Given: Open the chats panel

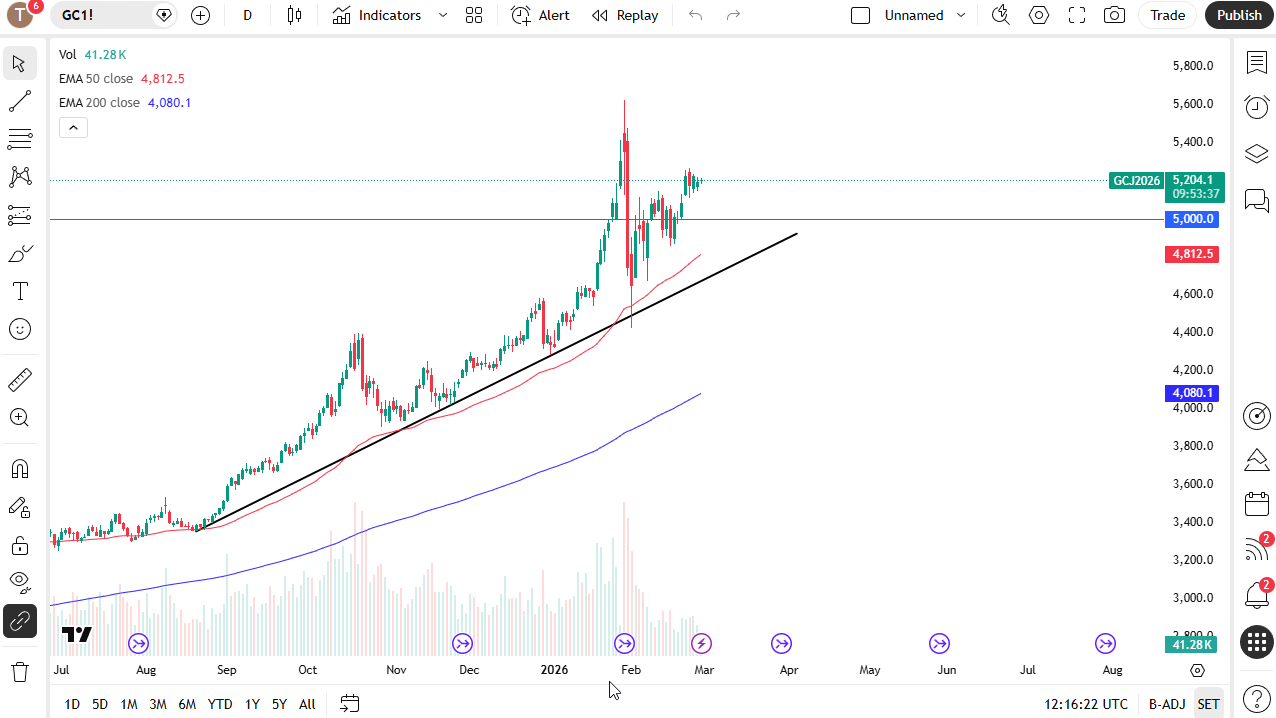Looking at the screenshot, I should [1256, 199].
